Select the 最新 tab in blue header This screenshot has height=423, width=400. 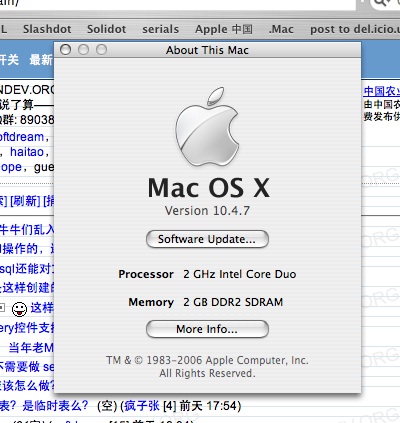(x=41, y=60)
